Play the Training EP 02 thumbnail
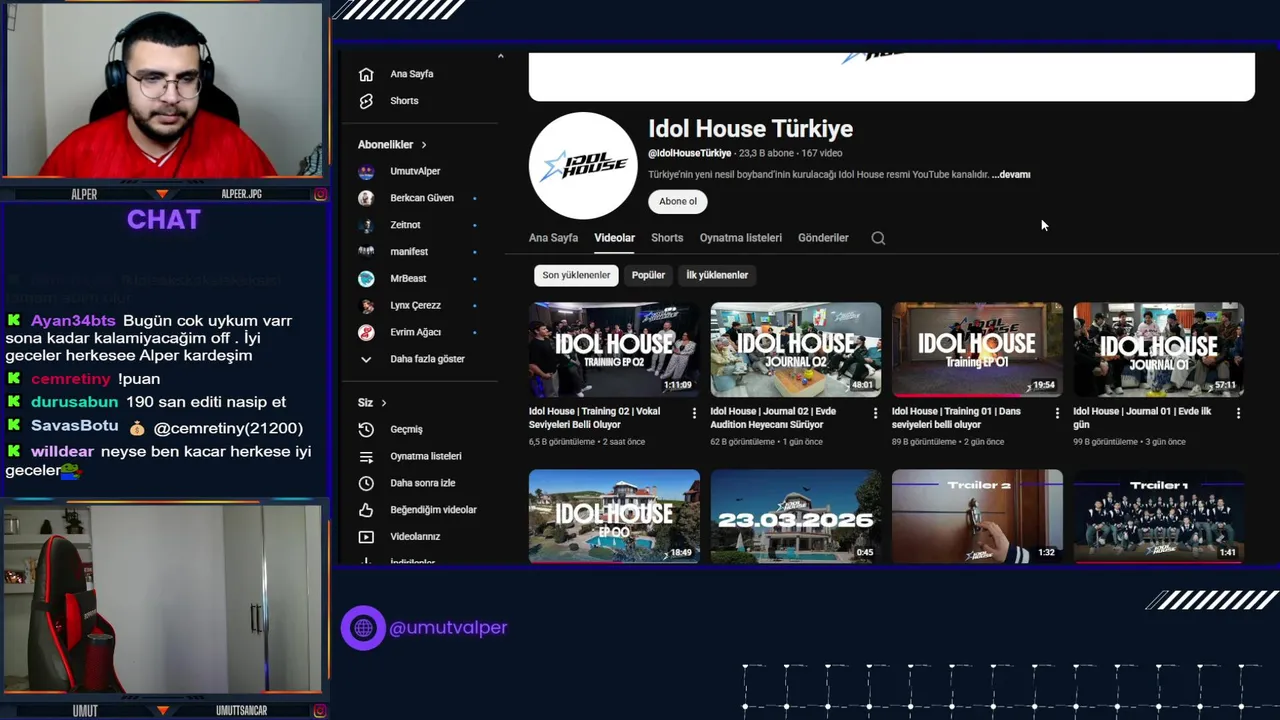The width and height of the screenshot is (1280, 720). pyautogui.click(x=614, y=350)
